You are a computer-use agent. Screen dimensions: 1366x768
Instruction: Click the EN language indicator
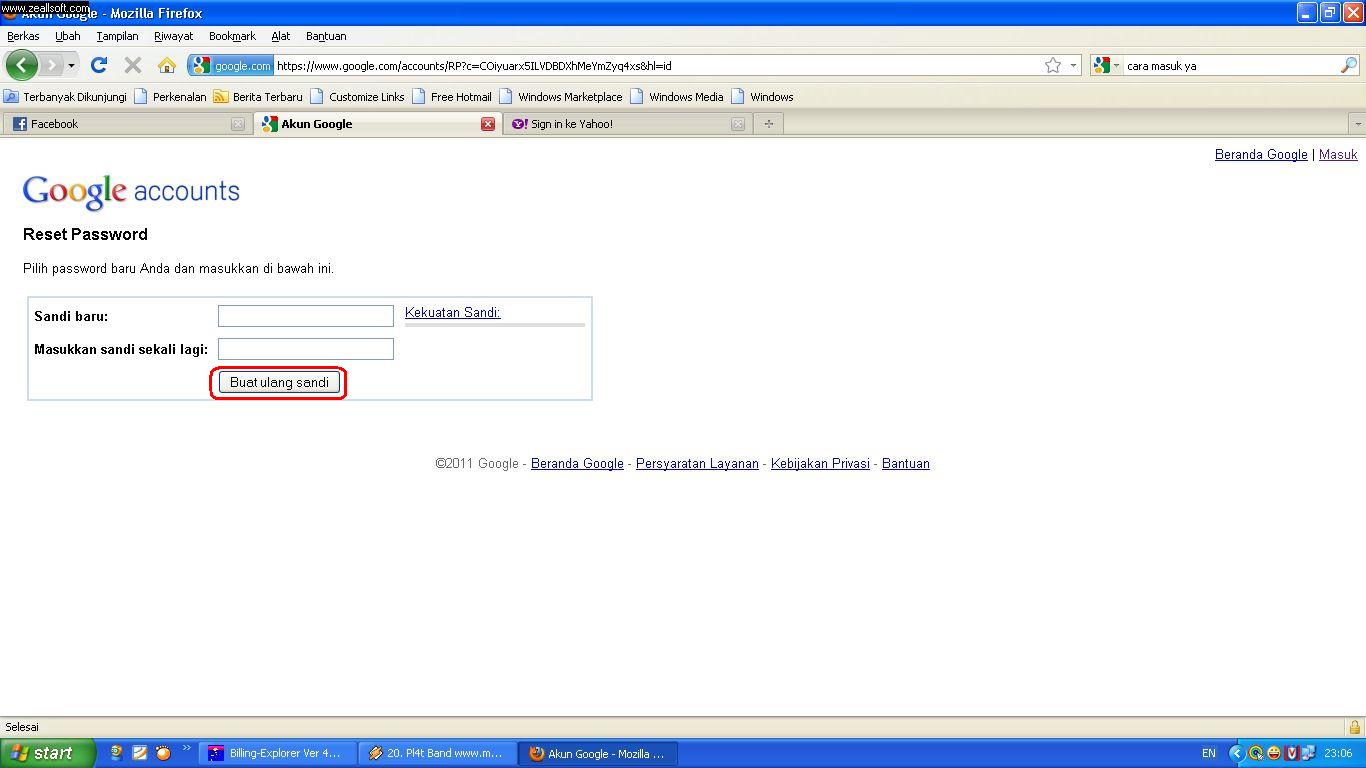point(1209,753)
